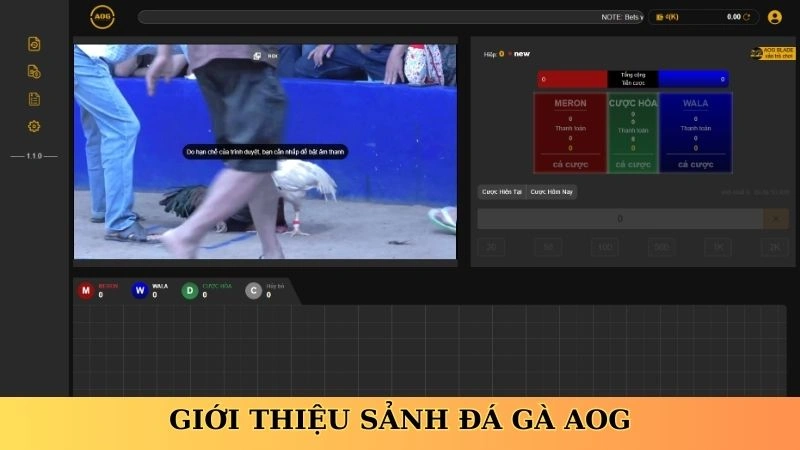Select the 20 chip amount

coord(491,247)
